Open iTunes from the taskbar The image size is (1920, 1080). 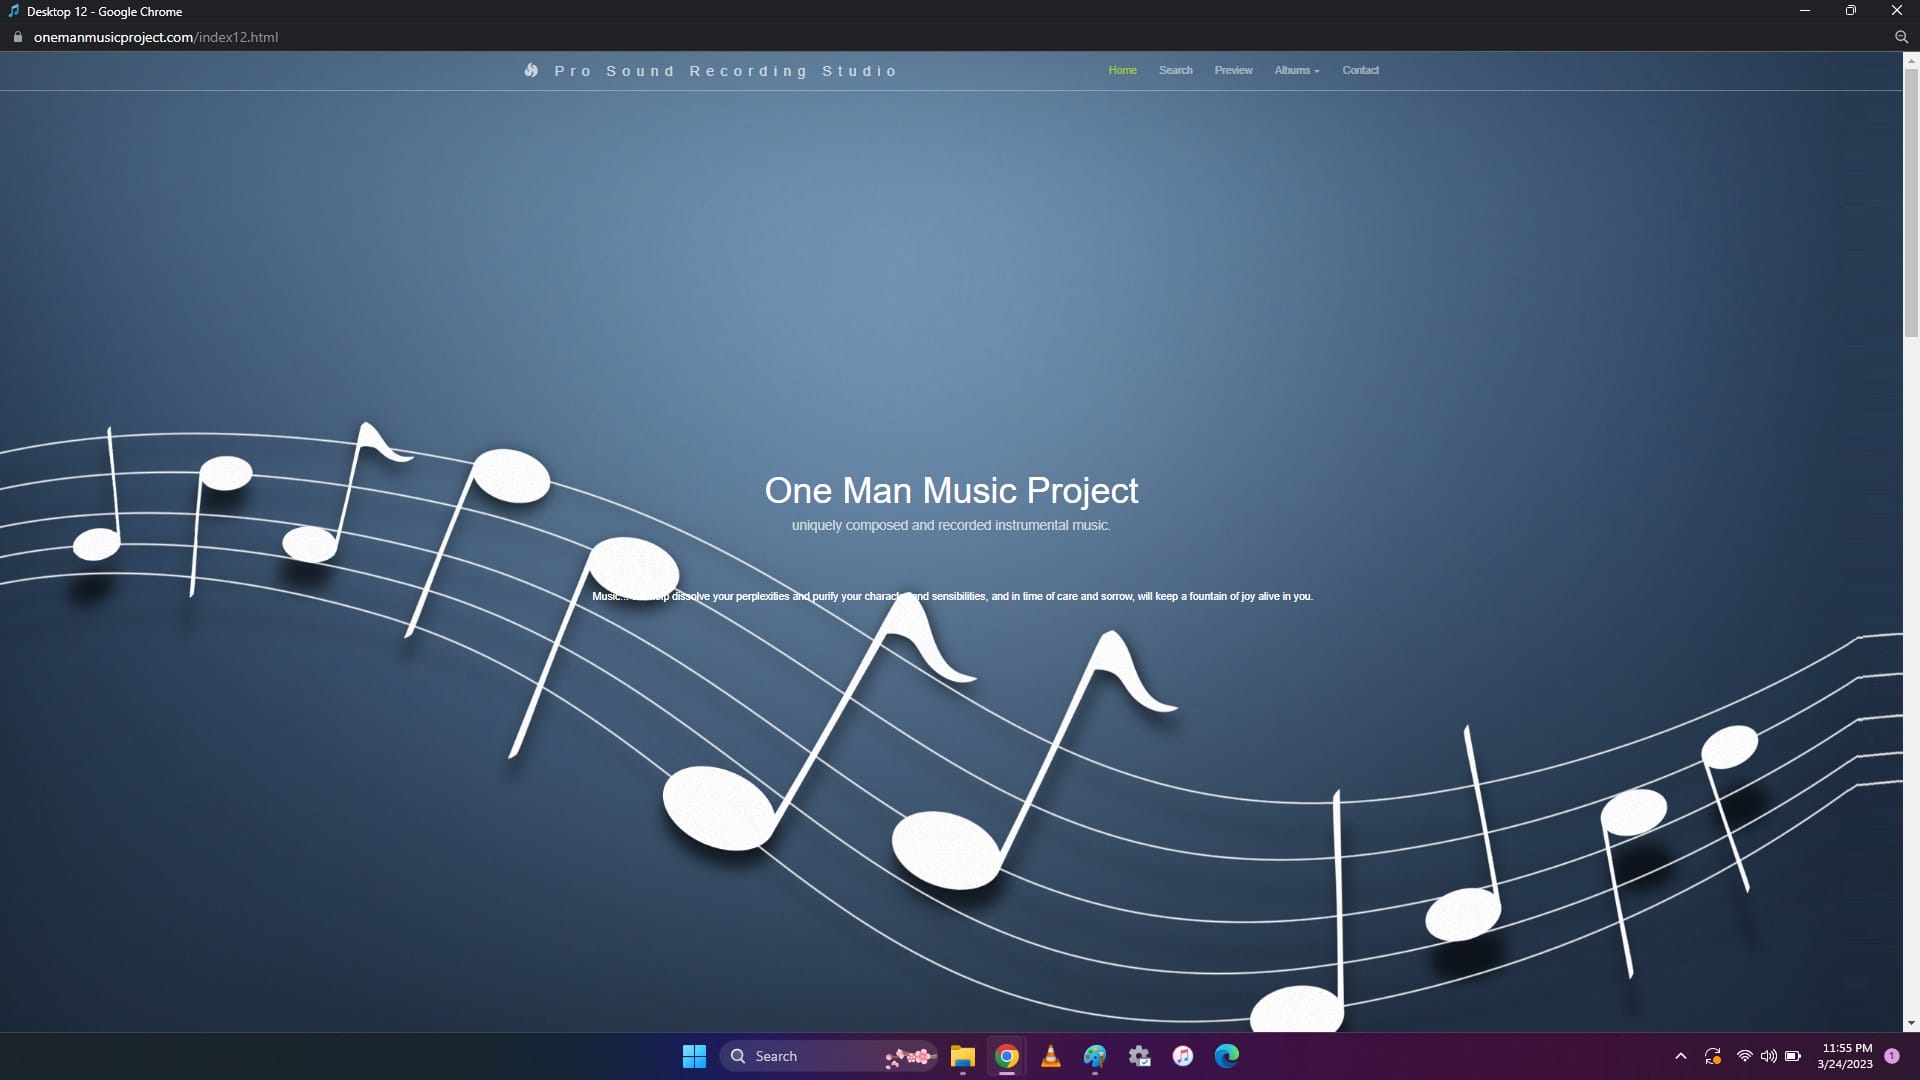point(1182,1056)
